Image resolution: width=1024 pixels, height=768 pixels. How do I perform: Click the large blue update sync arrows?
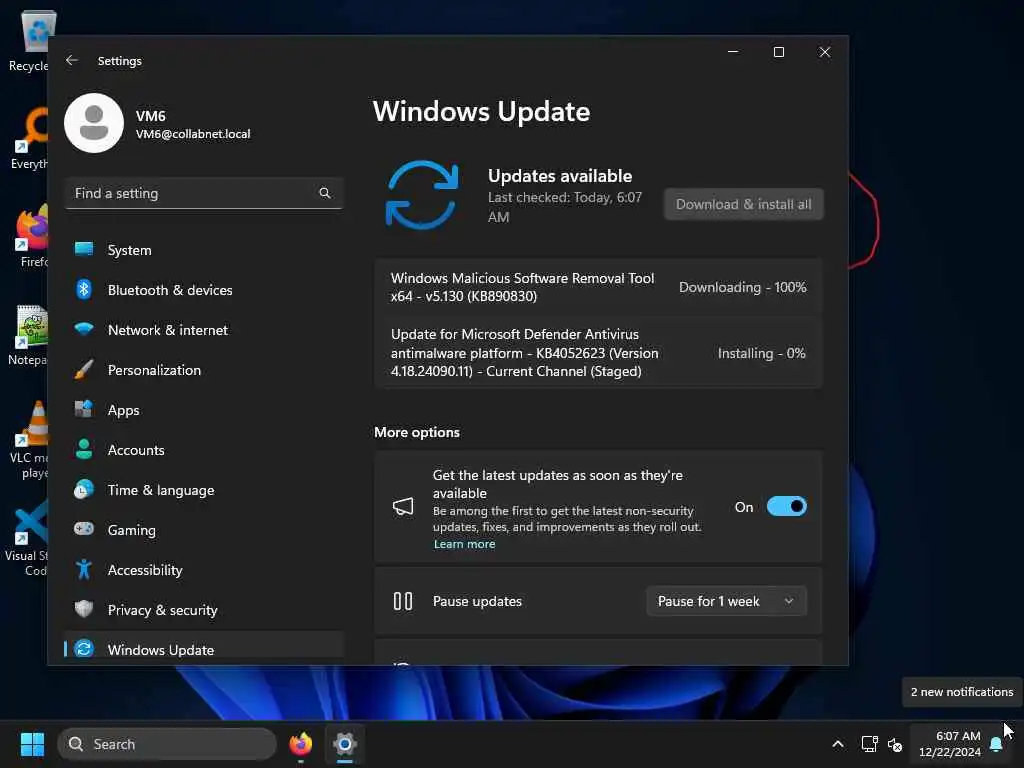(x=422, y=195)
